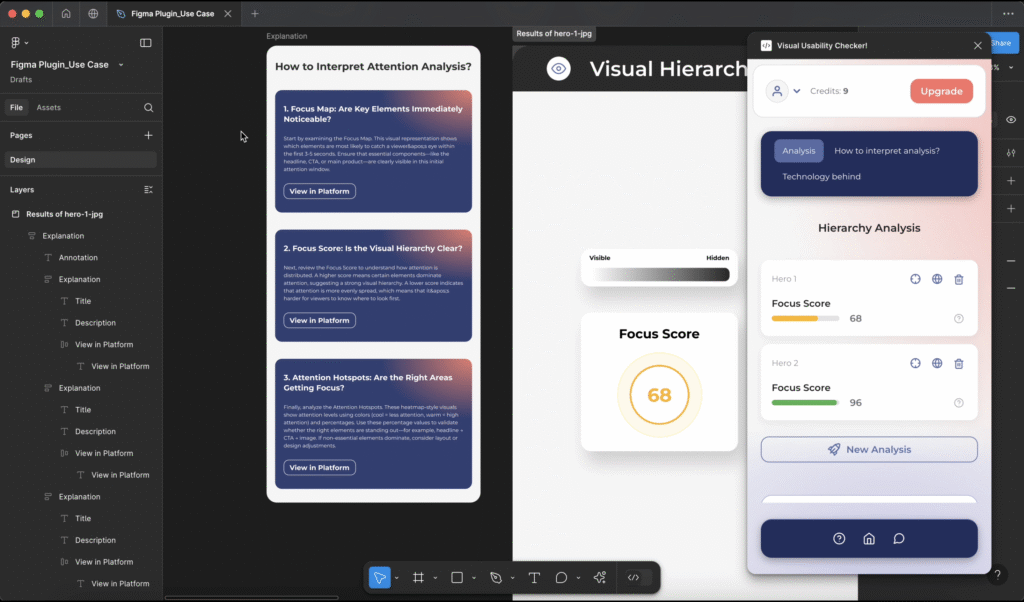The height and width of the screenshot is (602, 1024).
Task: Add a new page with plus icon
Action: 148,135
